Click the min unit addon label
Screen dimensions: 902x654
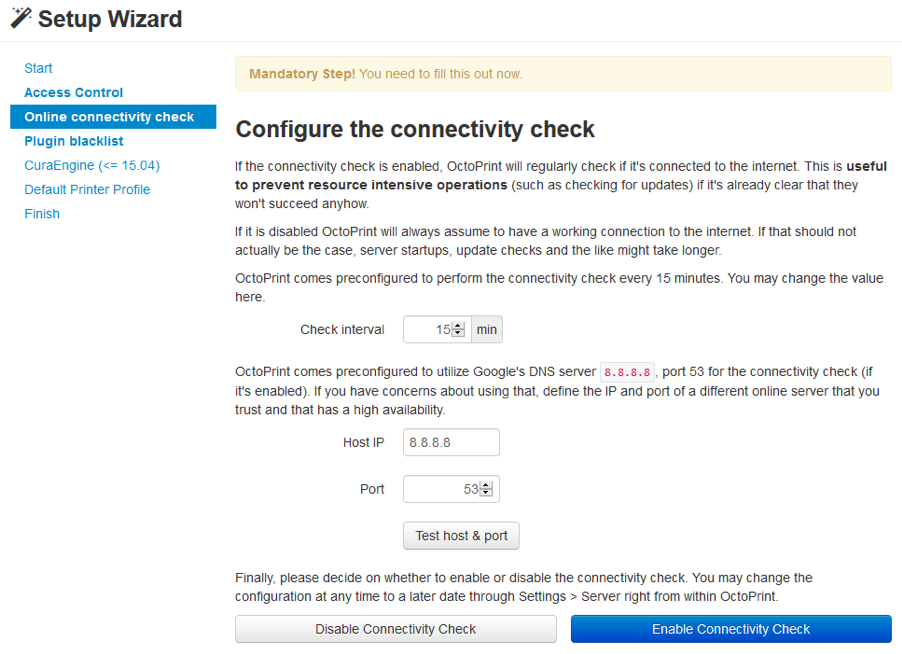click(x=487, y=329)
